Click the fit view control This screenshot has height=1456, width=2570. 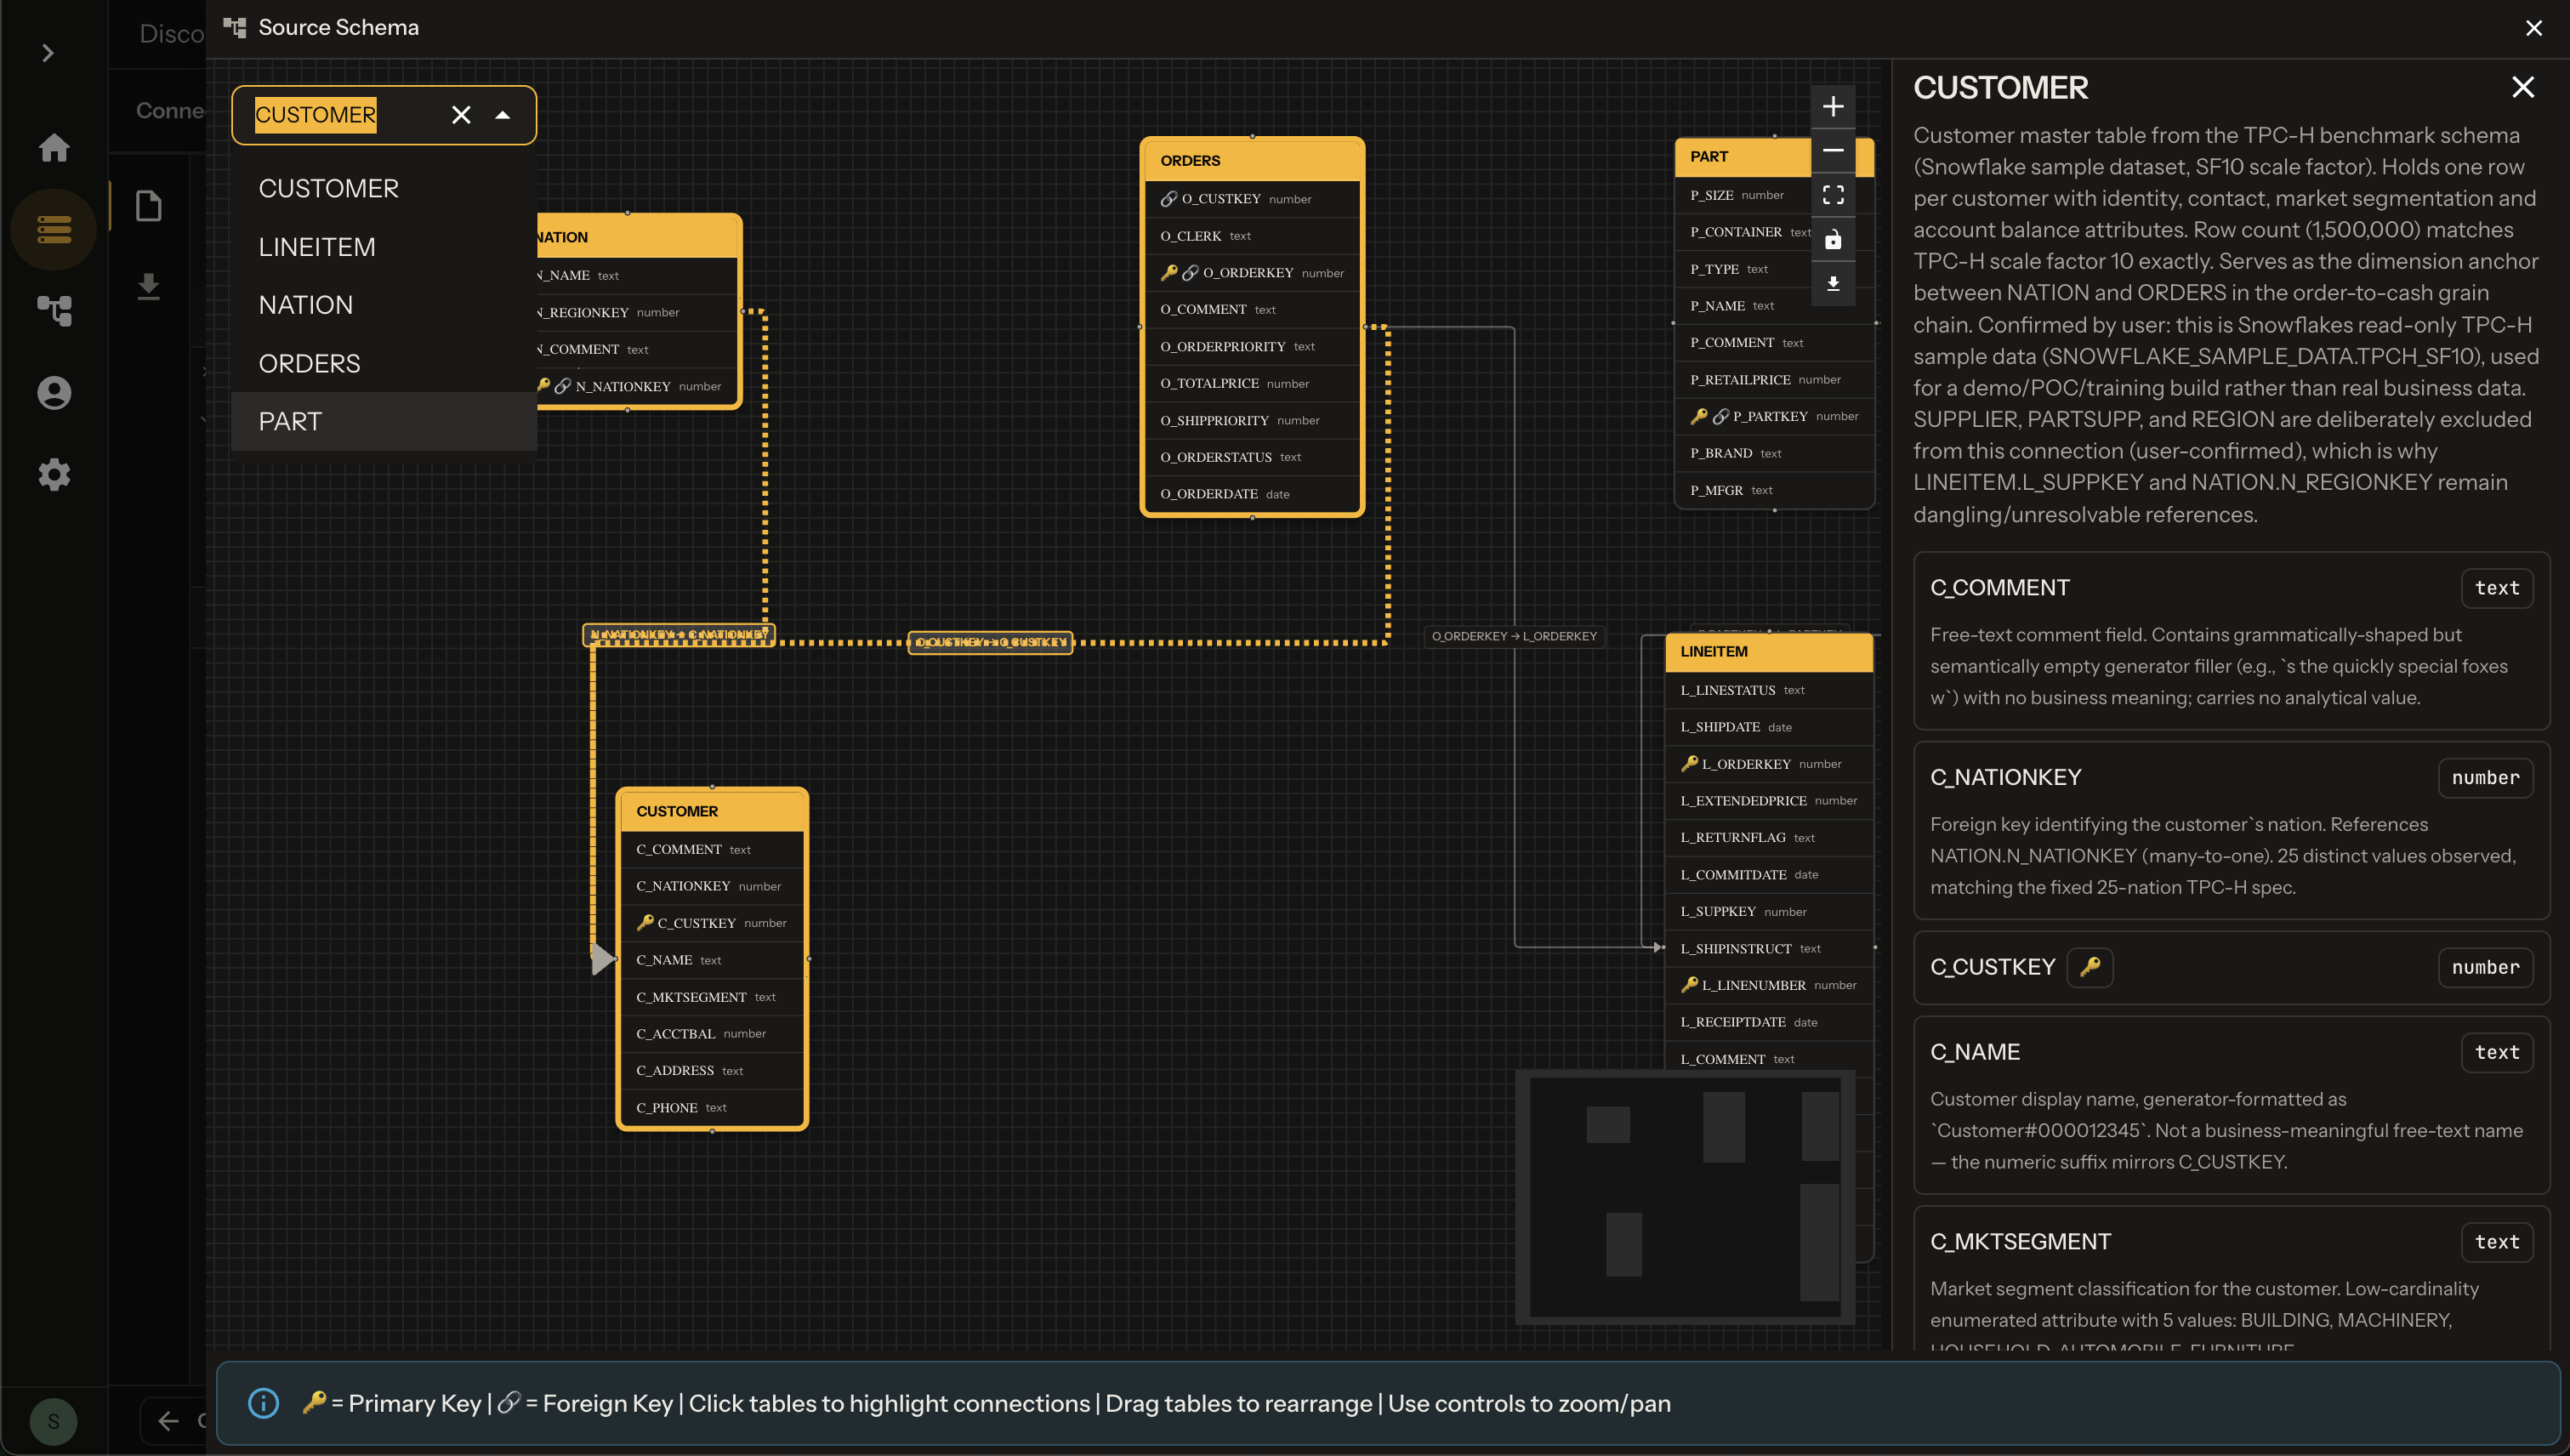pyautogui.click(x=1832, y=195)
